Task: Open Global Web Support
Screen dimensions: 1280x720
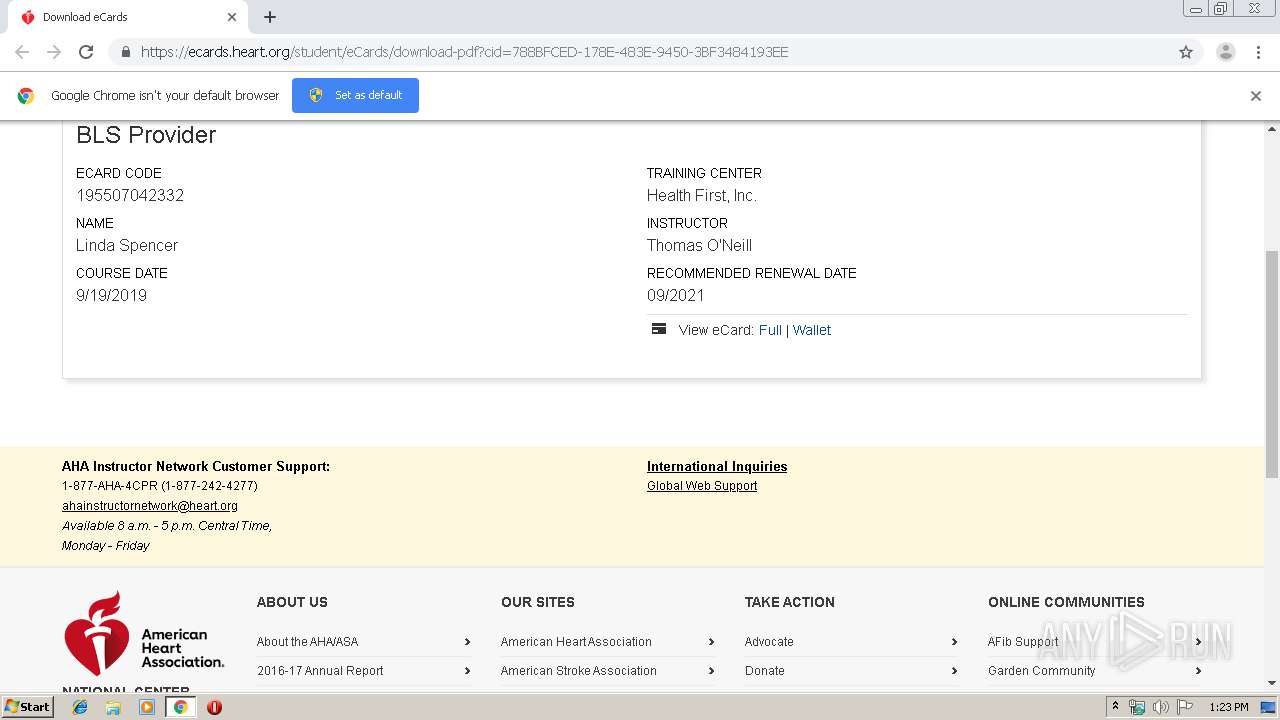Action: [x=702, y=486]
